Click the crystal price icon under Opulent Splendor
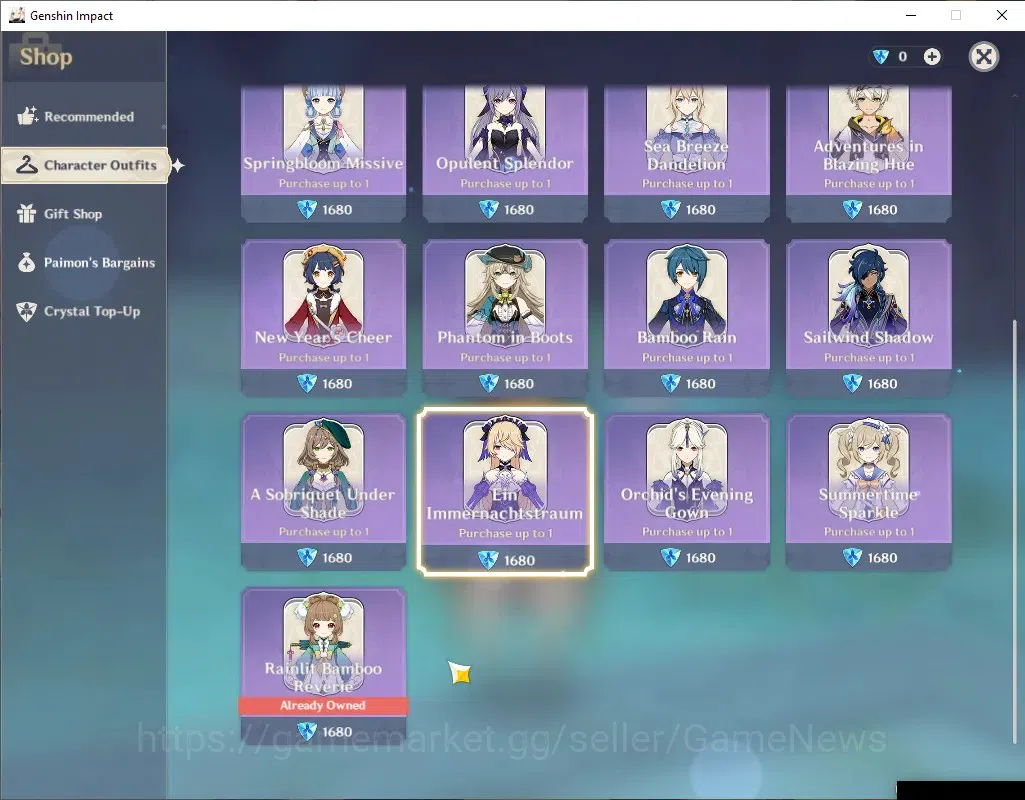This screenshot has width=1025, height=800. point(488,210)
